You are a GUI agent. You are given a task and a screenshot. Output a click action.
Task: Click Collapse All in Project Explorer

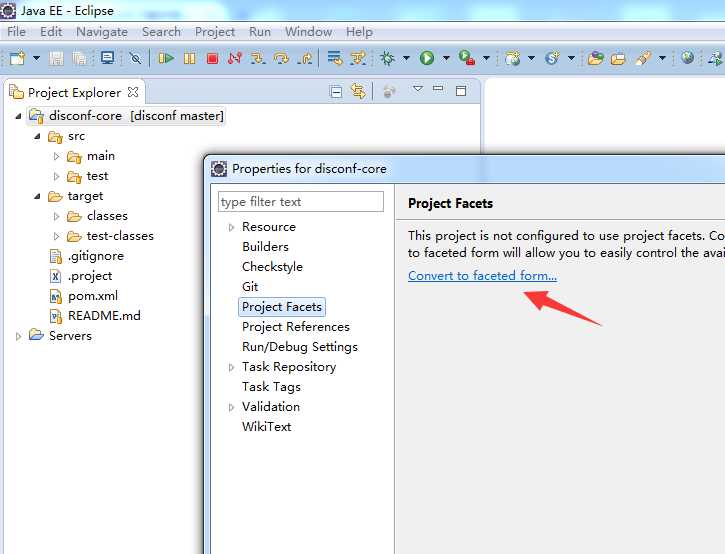[336, 92]
